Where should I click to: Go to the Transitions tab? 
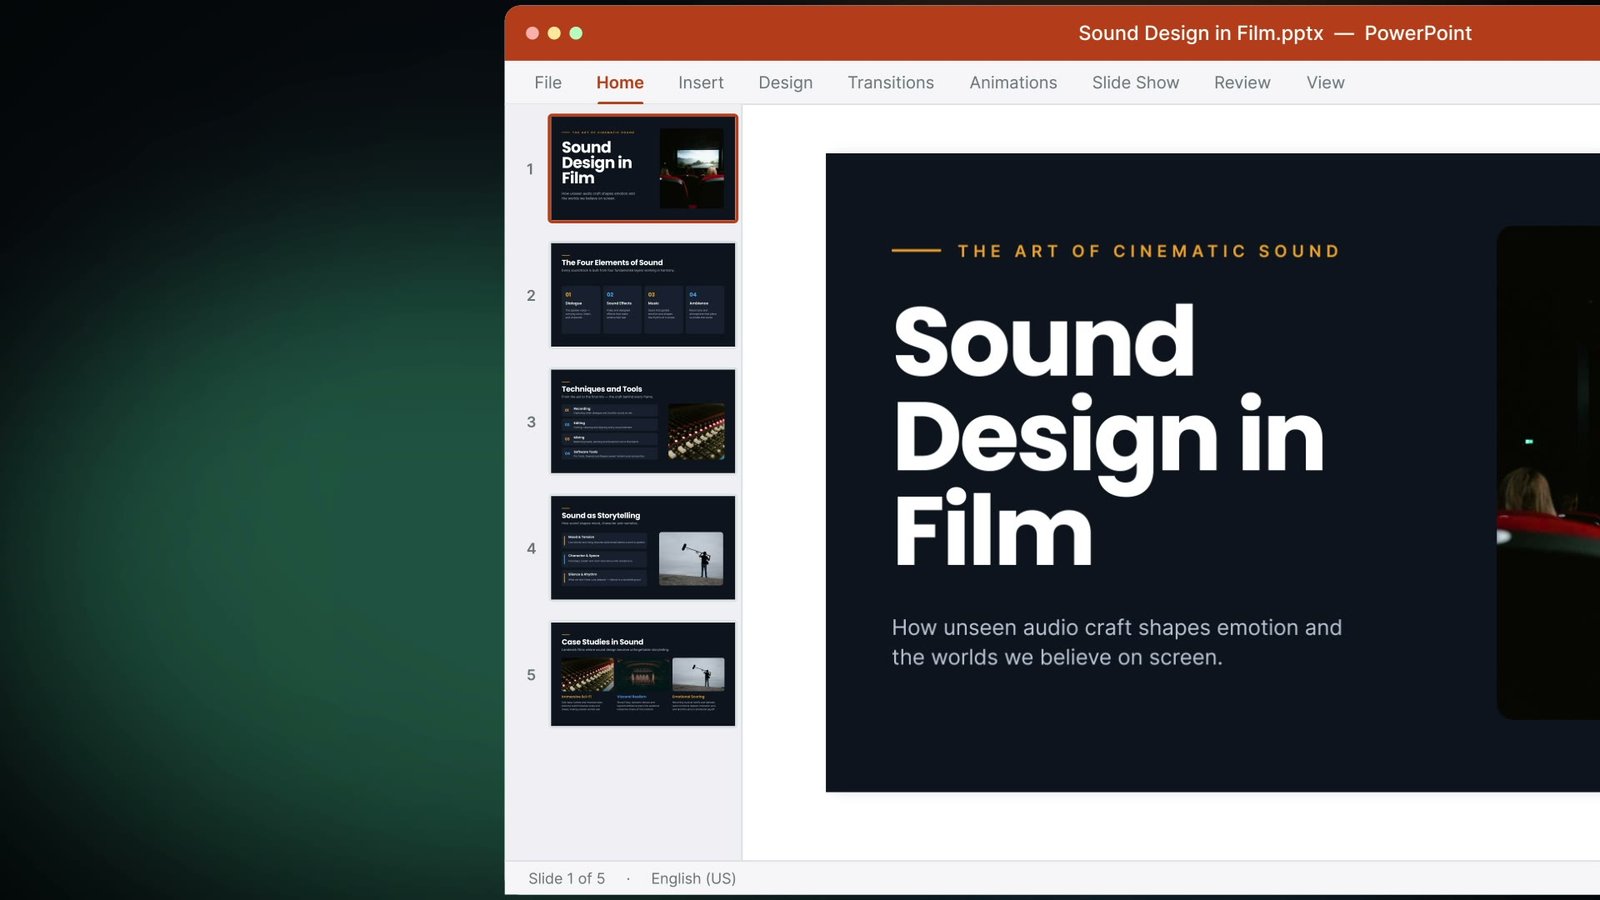point(891,83)
